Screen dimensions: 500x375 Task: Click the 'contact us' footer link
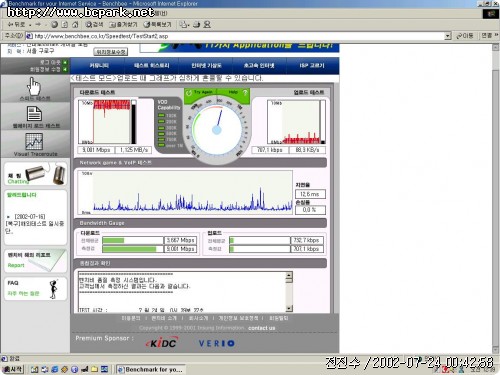coord(262,328)
